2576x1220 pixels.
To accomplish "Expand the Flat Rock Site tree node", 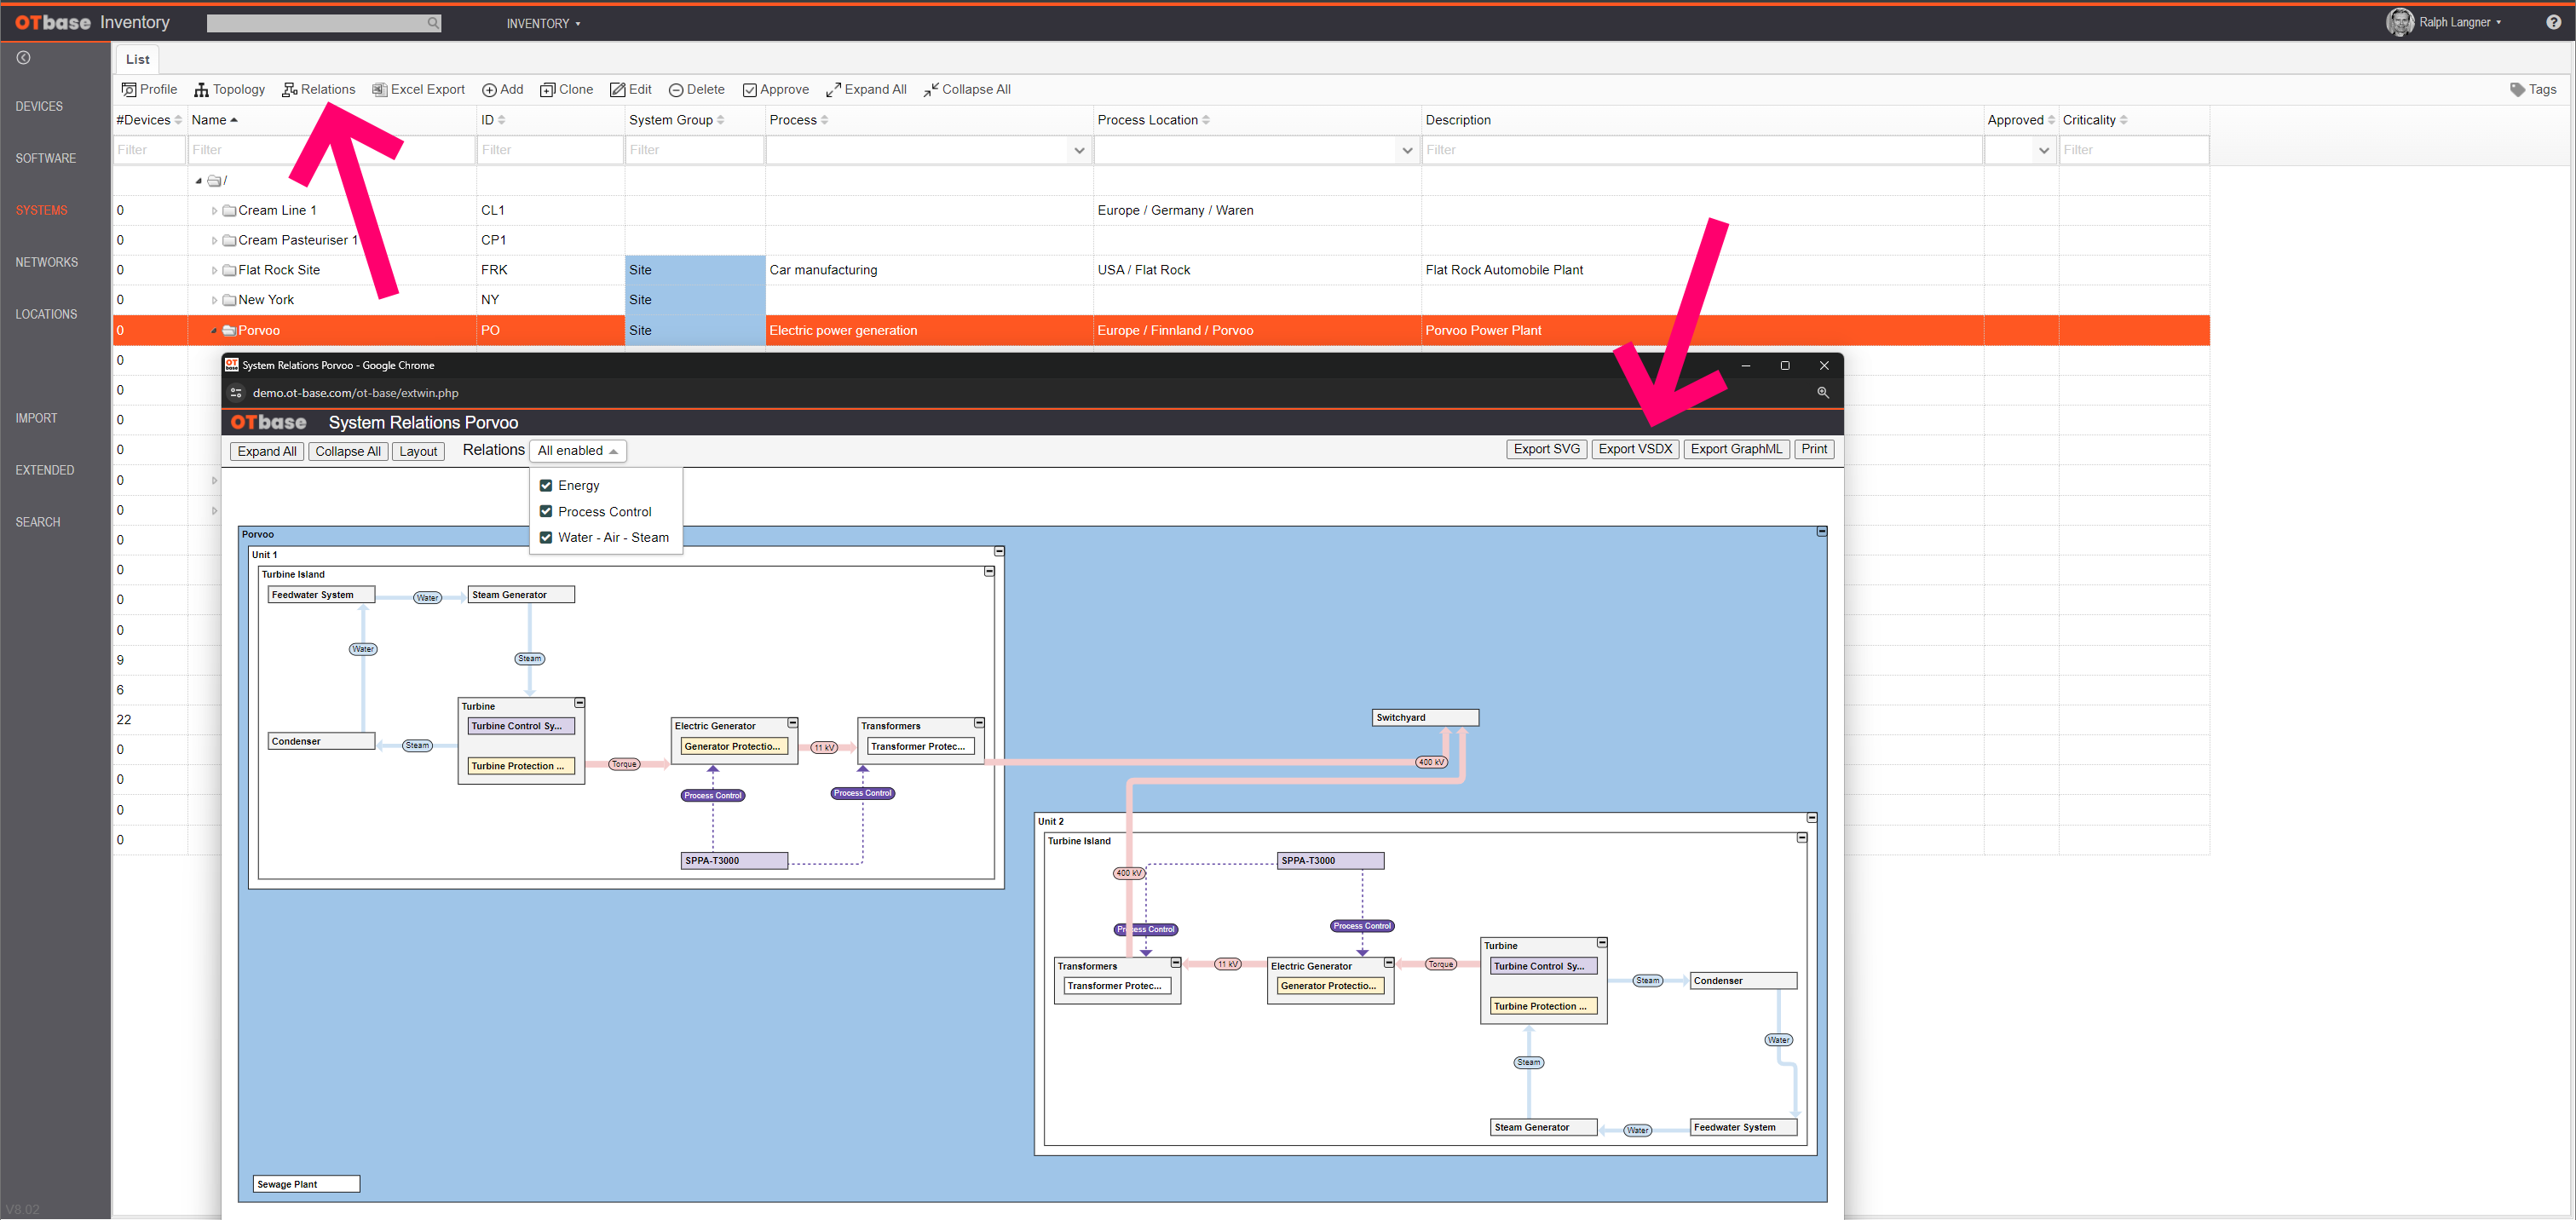I will 213,270.
